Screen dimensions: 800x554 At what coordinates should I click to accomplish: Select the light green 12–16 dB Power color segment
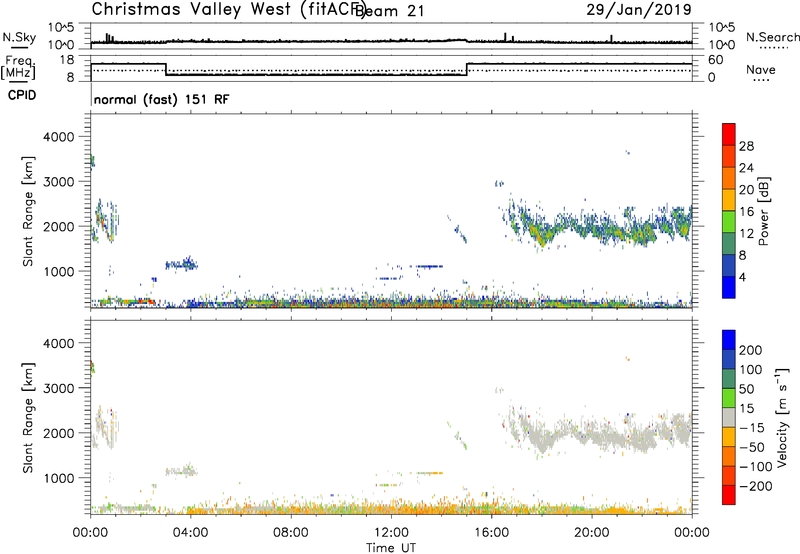pos(729,222)
